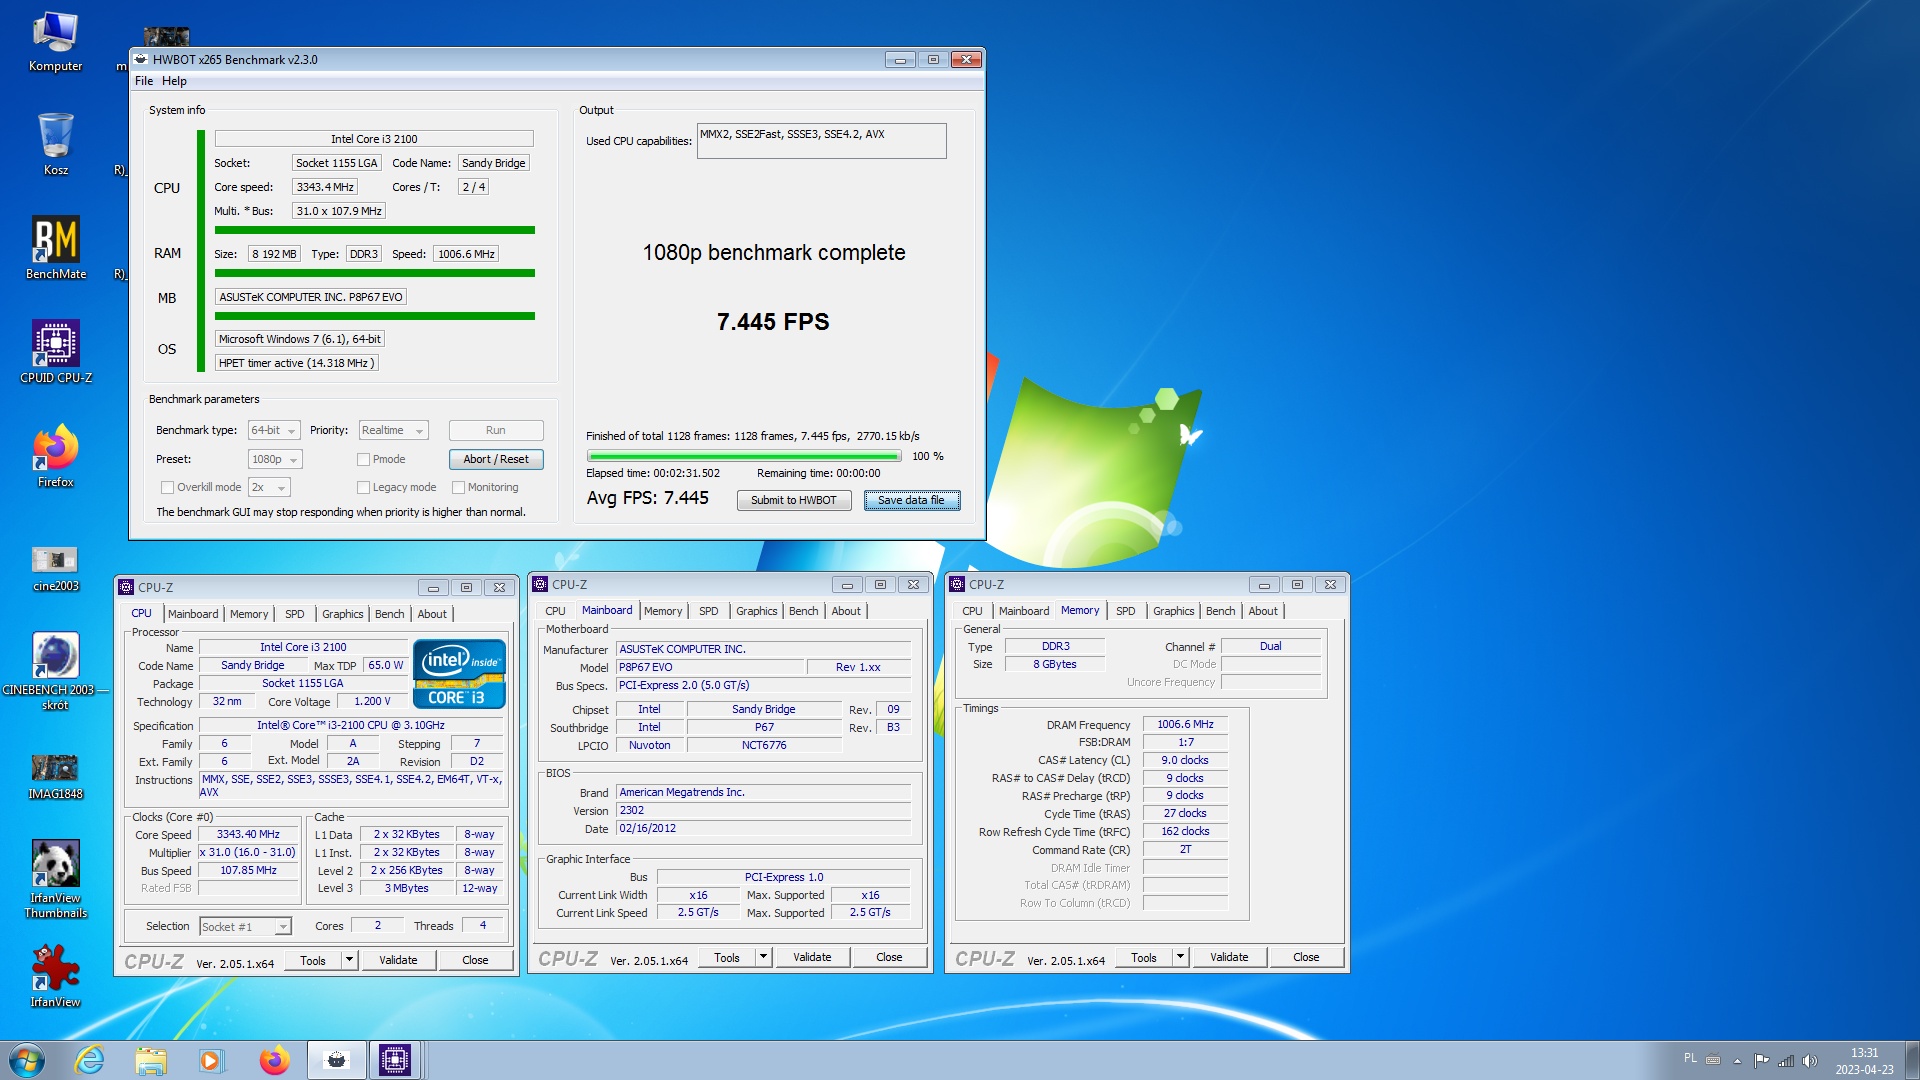The height and width of the screenshot is (1080, 1920).
Task: Open the Firefox desktop shortcut
Action: pos(56,456)
